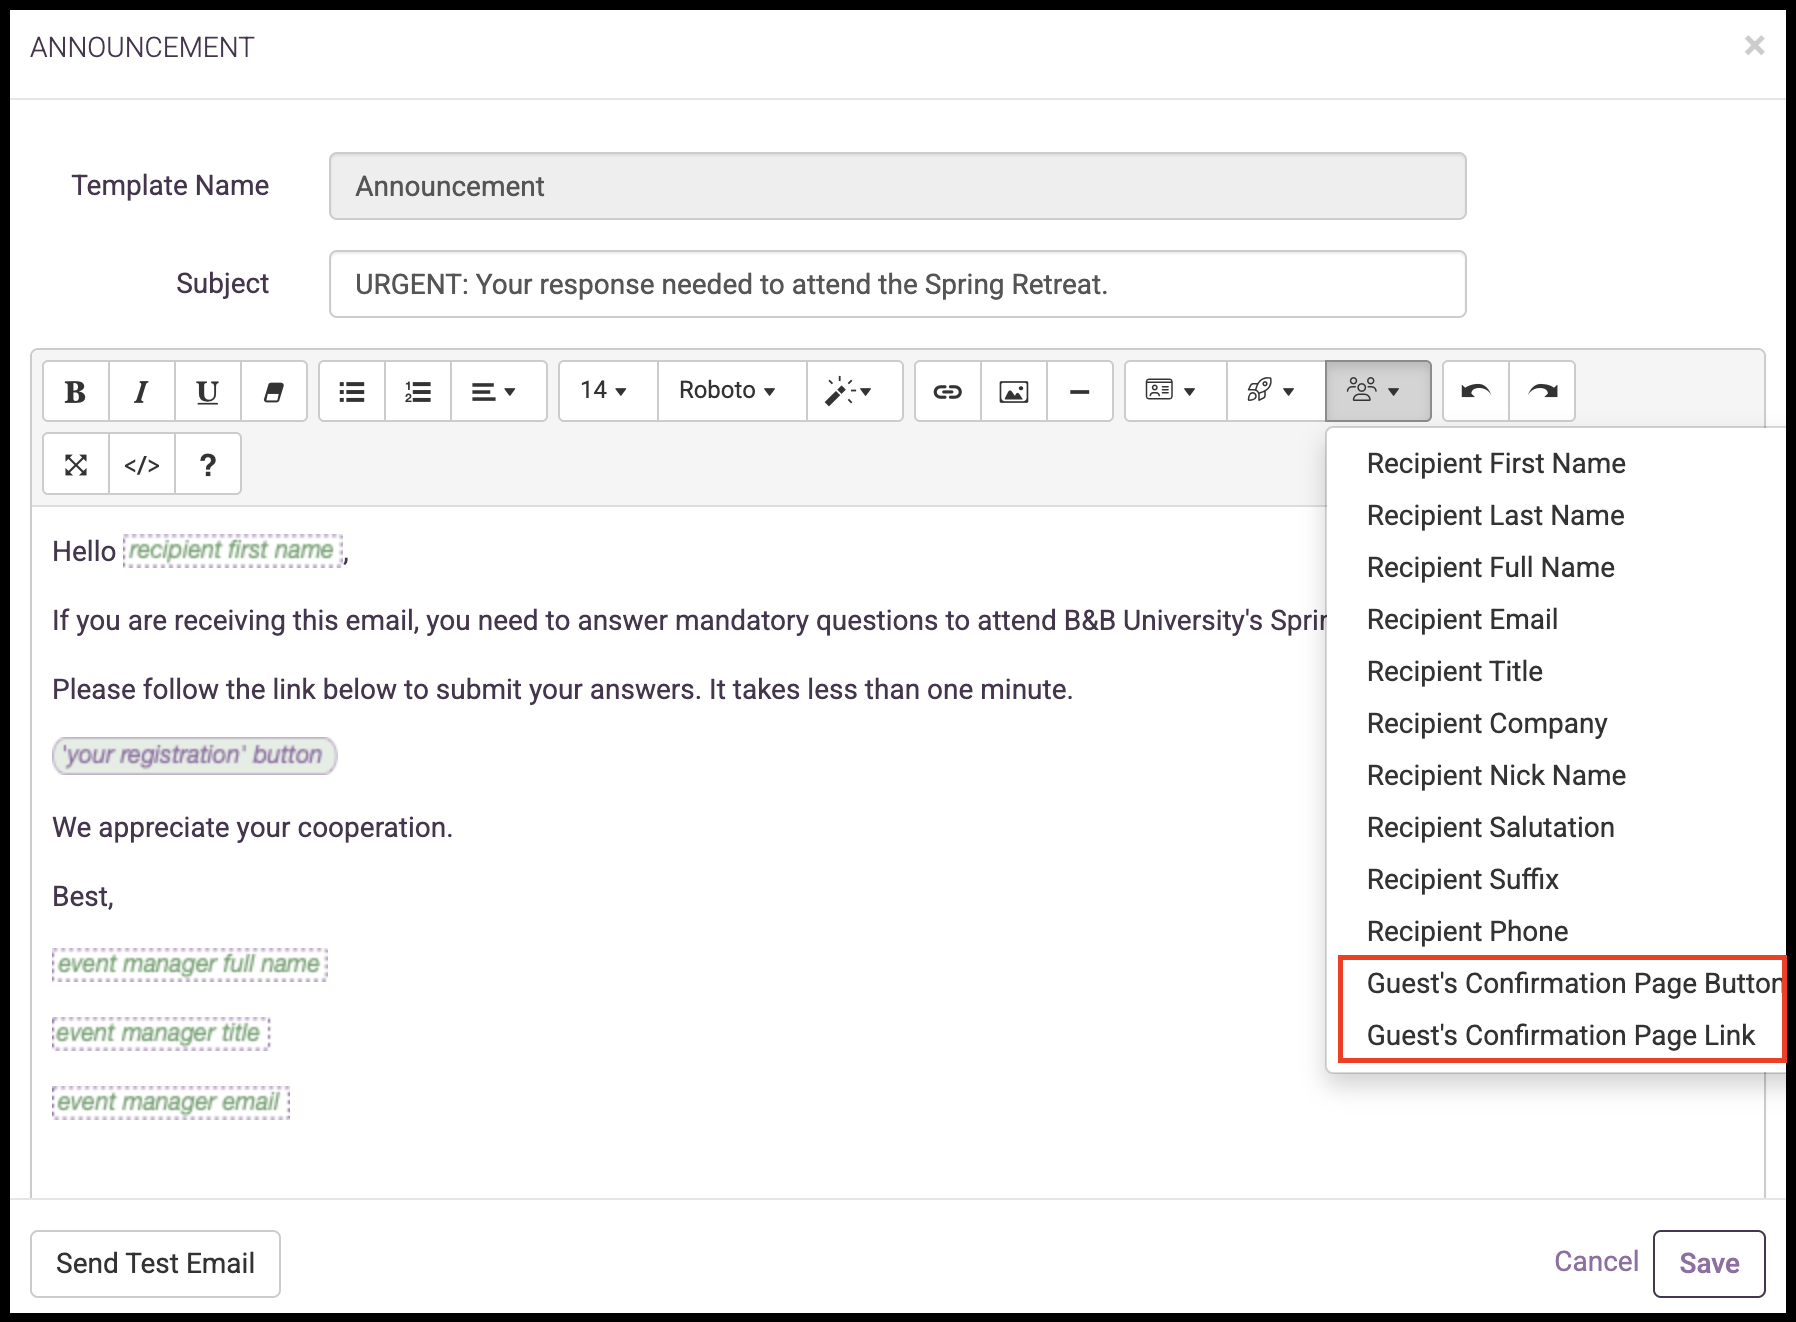
Task: Click the 'Best,' closing line
Action: pyautogui.click(x=83, y=897)
